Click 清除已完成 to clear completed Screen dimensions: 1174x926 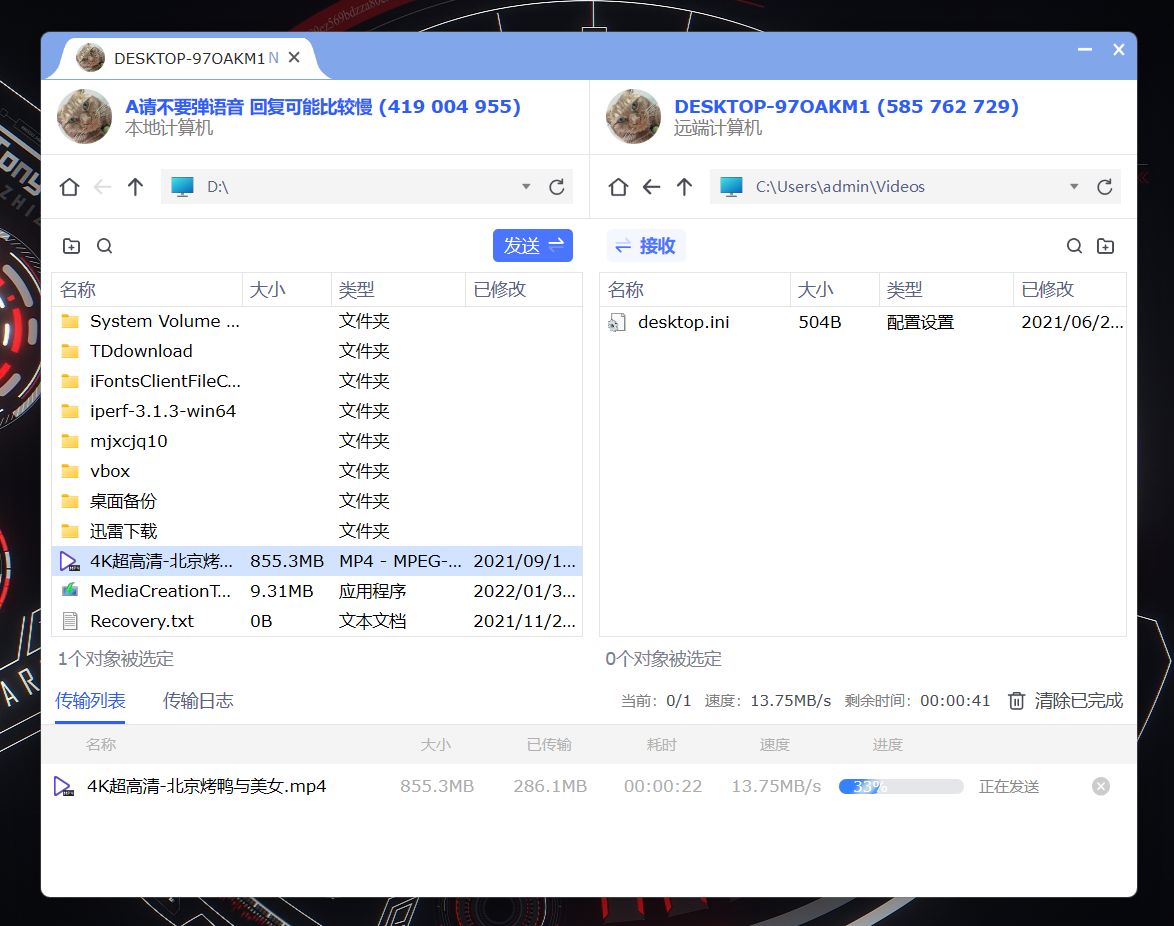pos(1065,701)
